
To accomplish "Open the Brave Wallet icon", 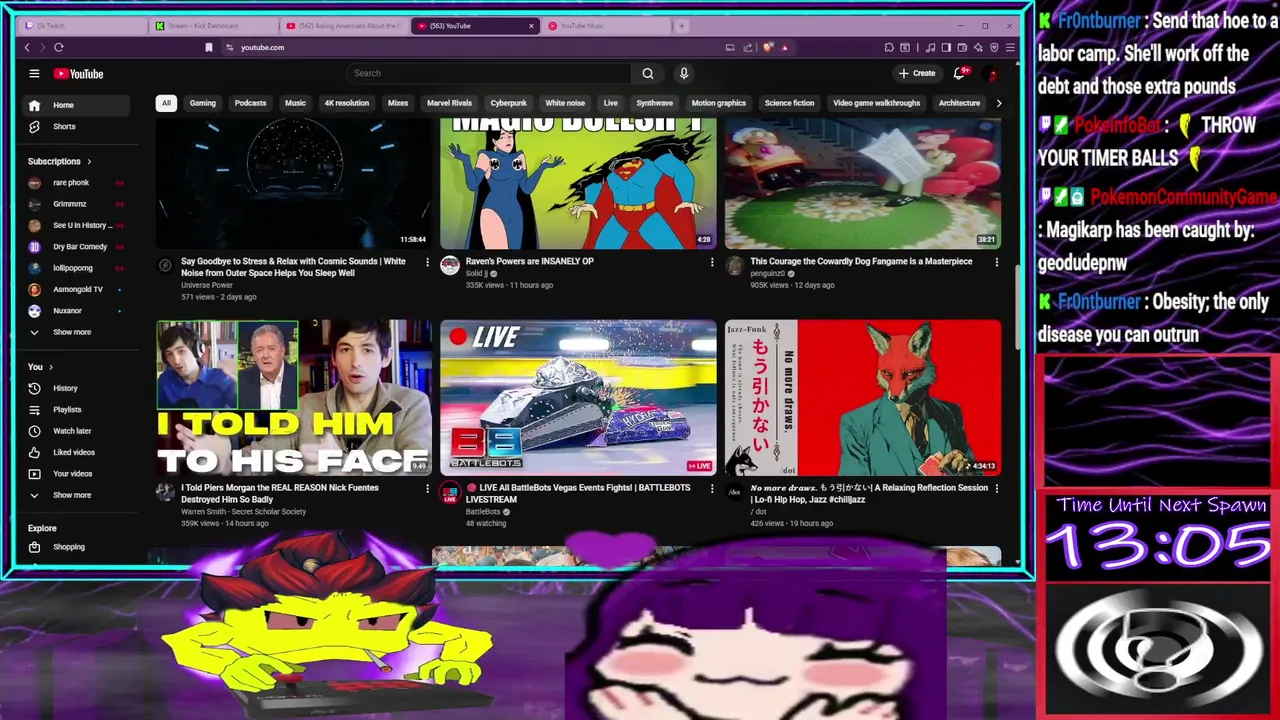I will pyautogui.click(x=963, y=47).
